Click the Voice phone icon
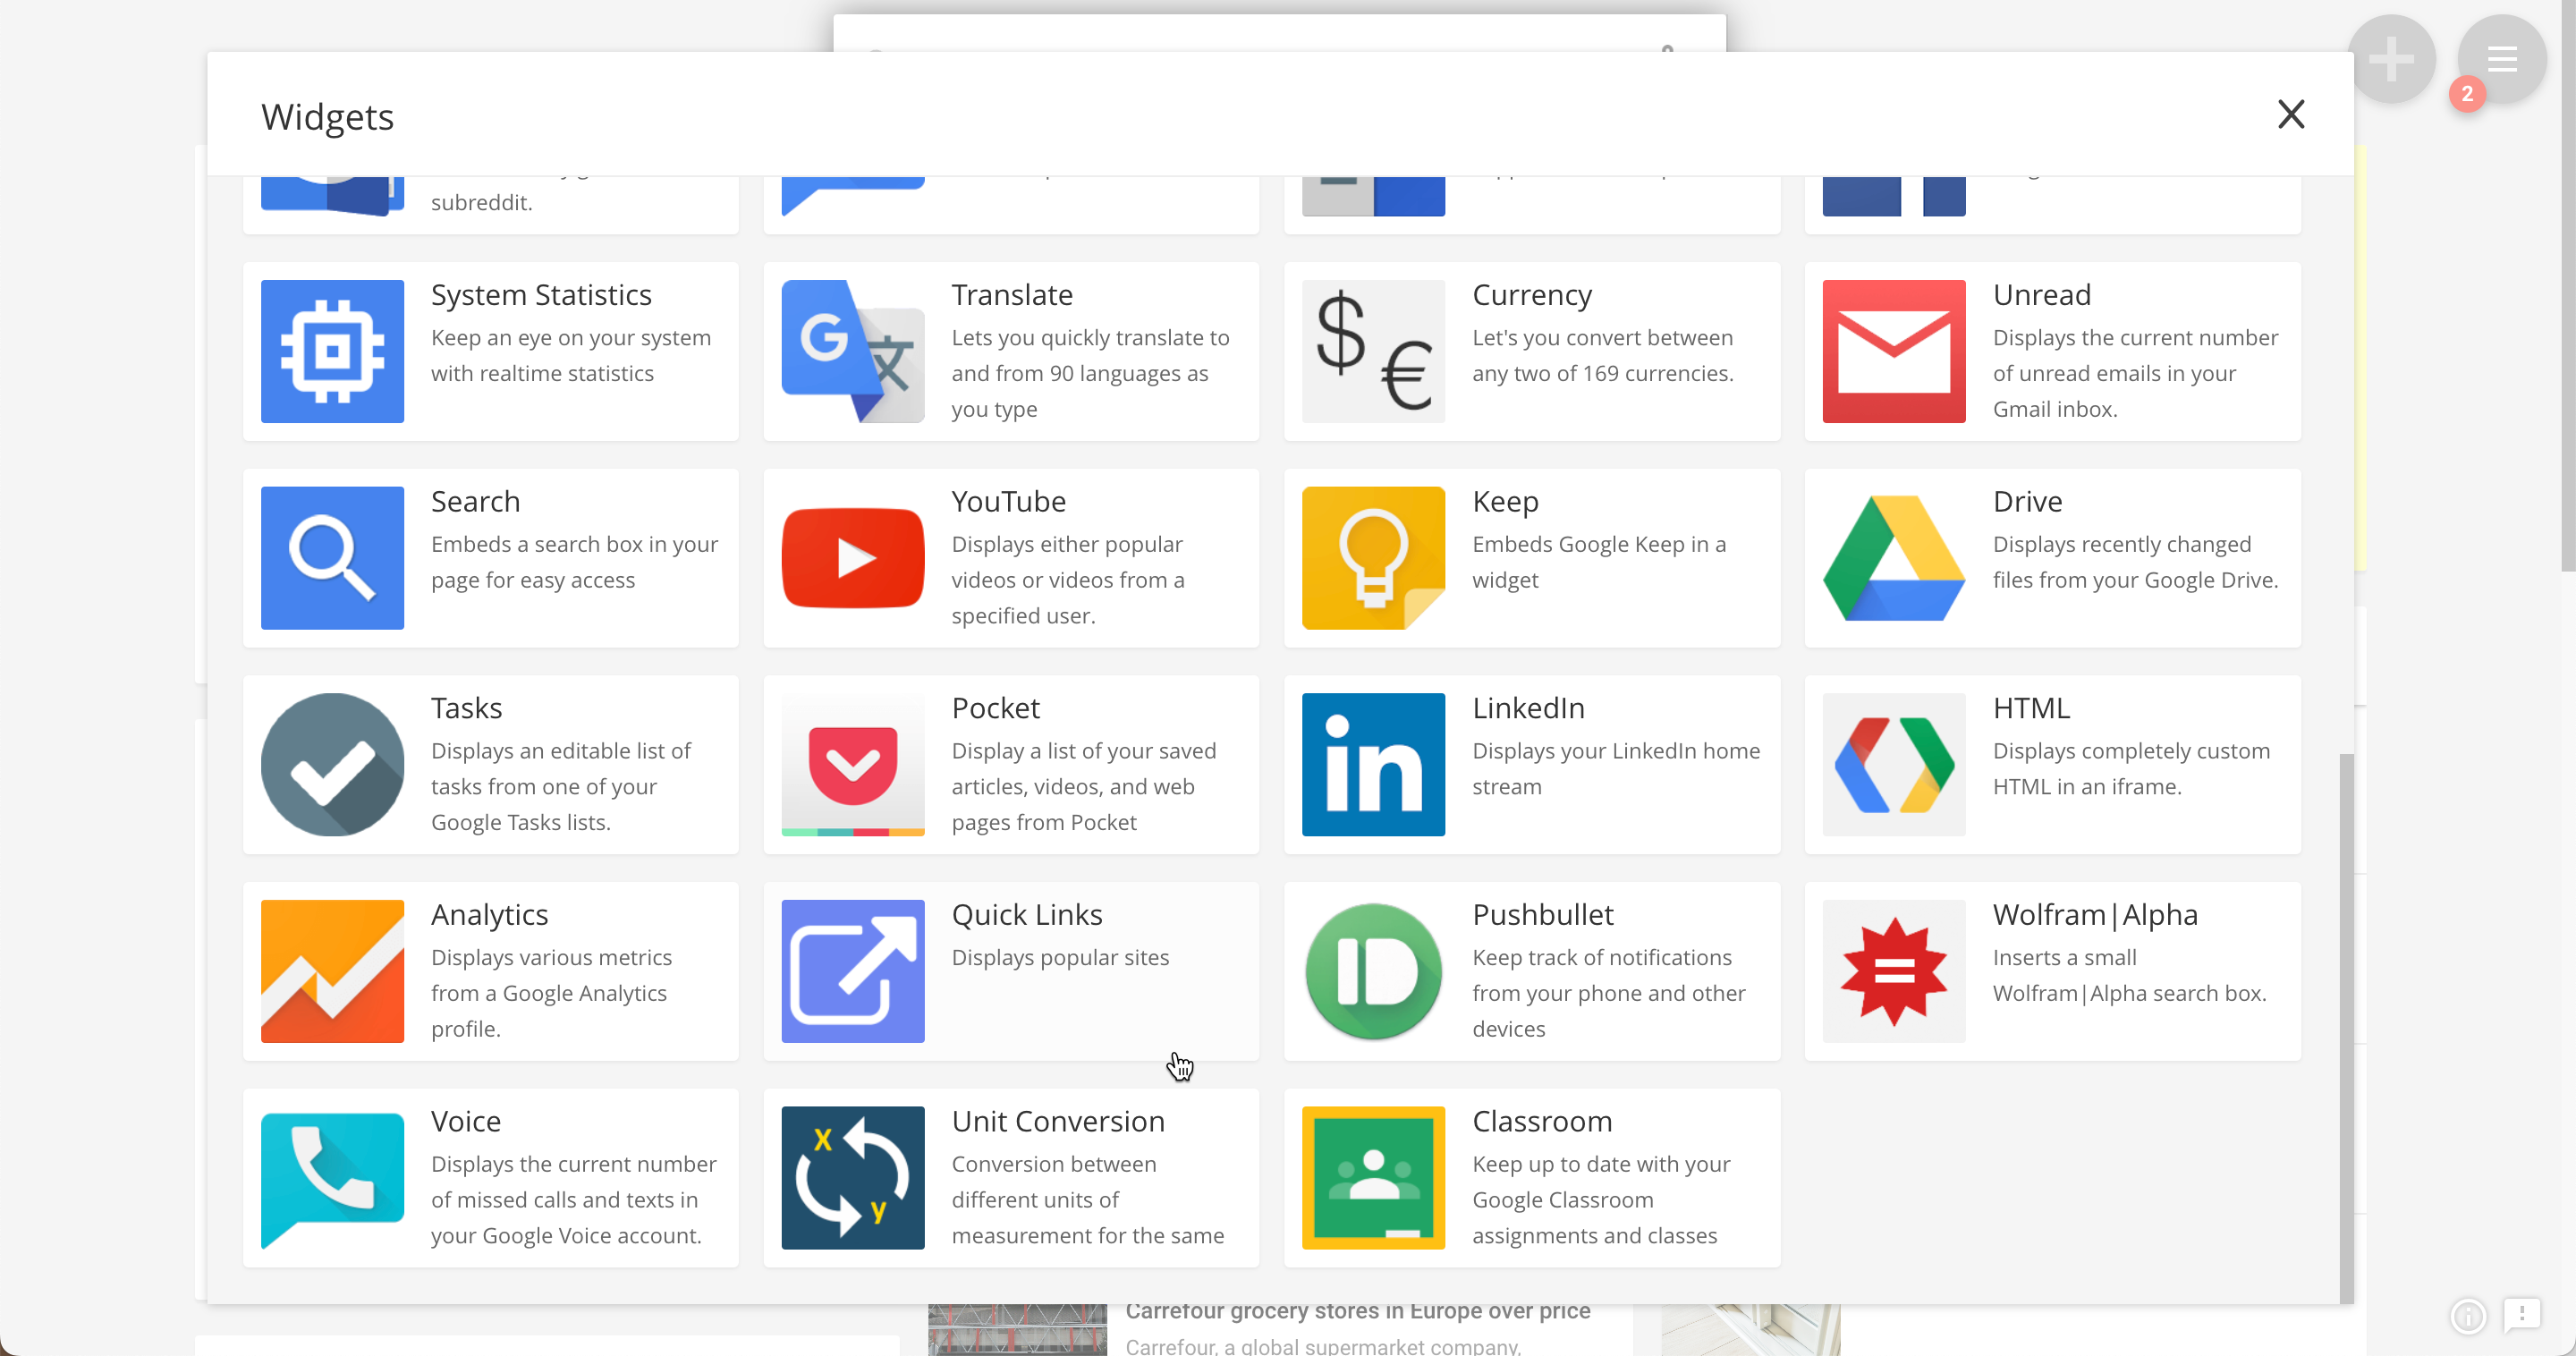The width and height of the screenshot is (2576, 1356). (332, 1178)
